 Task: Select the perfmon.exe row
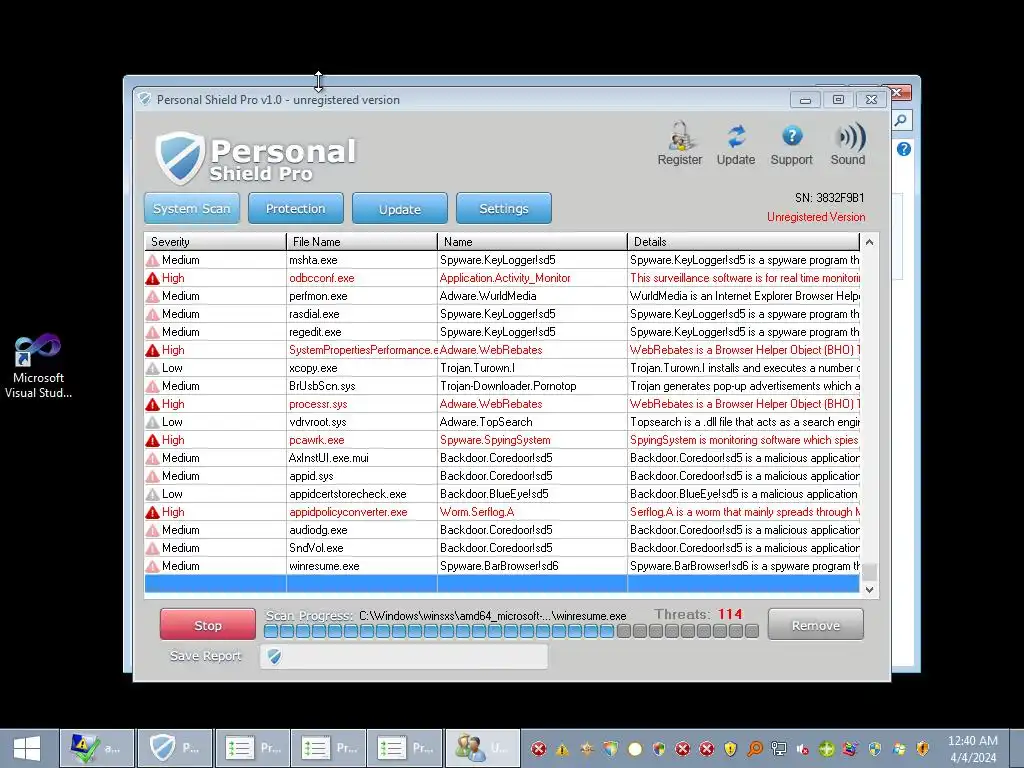pos(502,296)
